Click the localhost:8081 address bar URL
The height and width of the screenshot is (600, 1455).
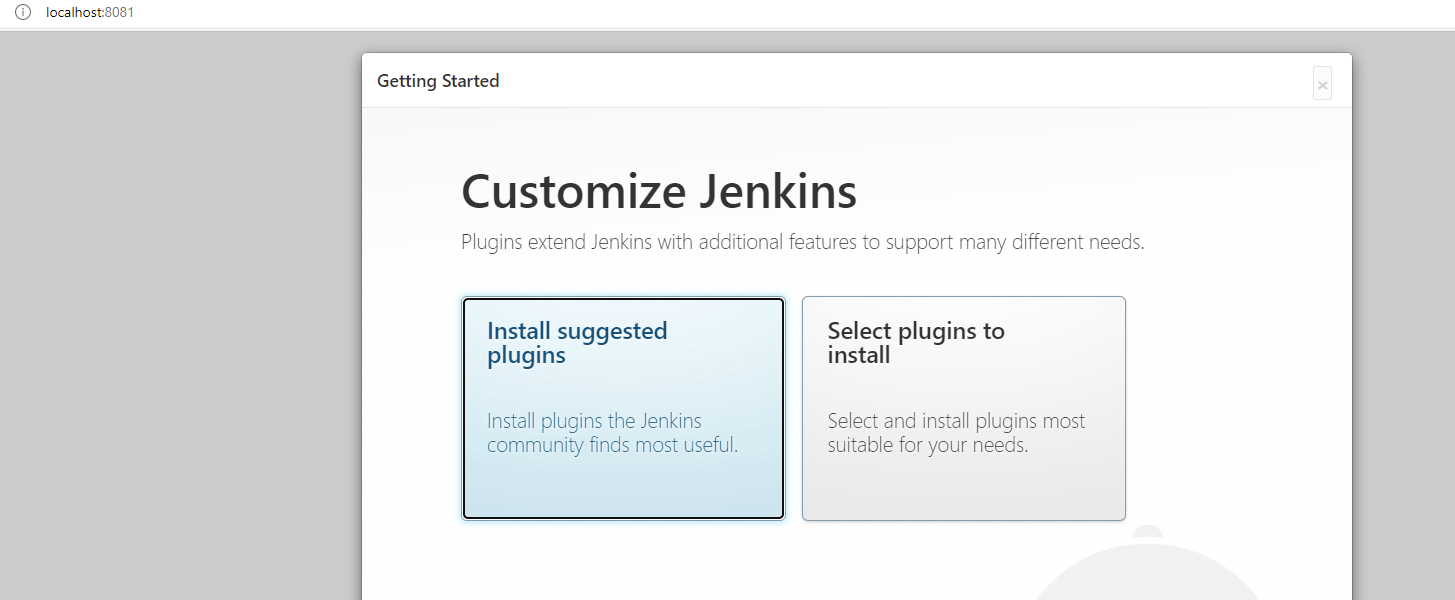click(90, 13)
